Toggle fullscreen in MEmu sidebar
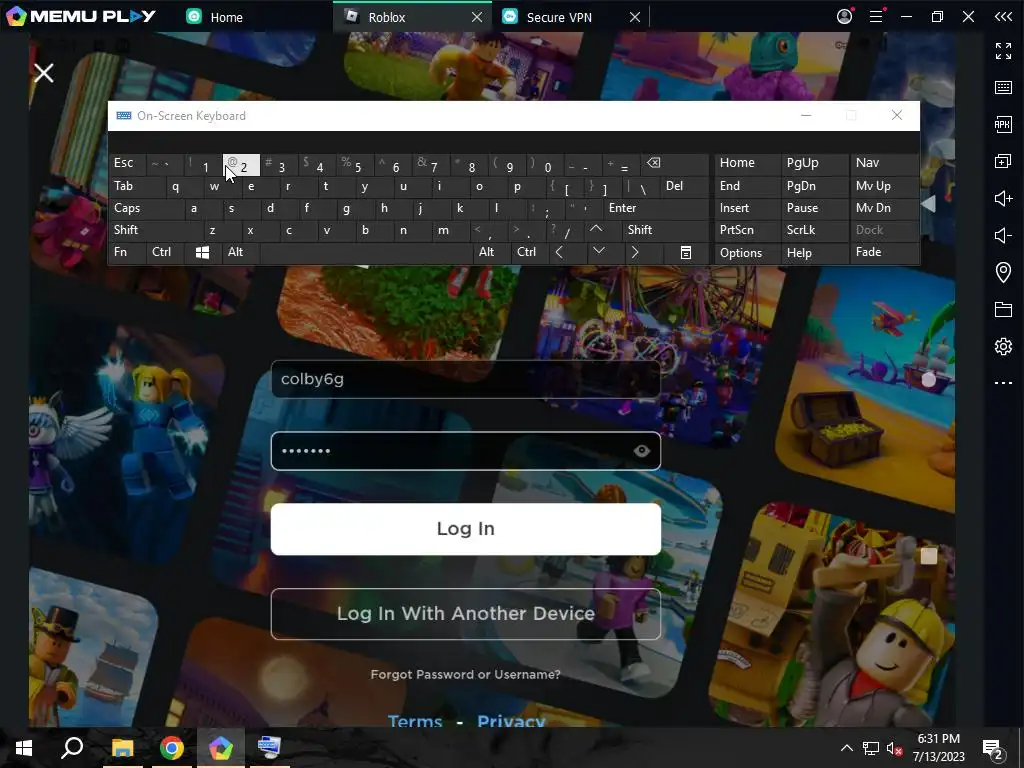This screenshot has height=768, width=1024. (x=1003, y=51)
